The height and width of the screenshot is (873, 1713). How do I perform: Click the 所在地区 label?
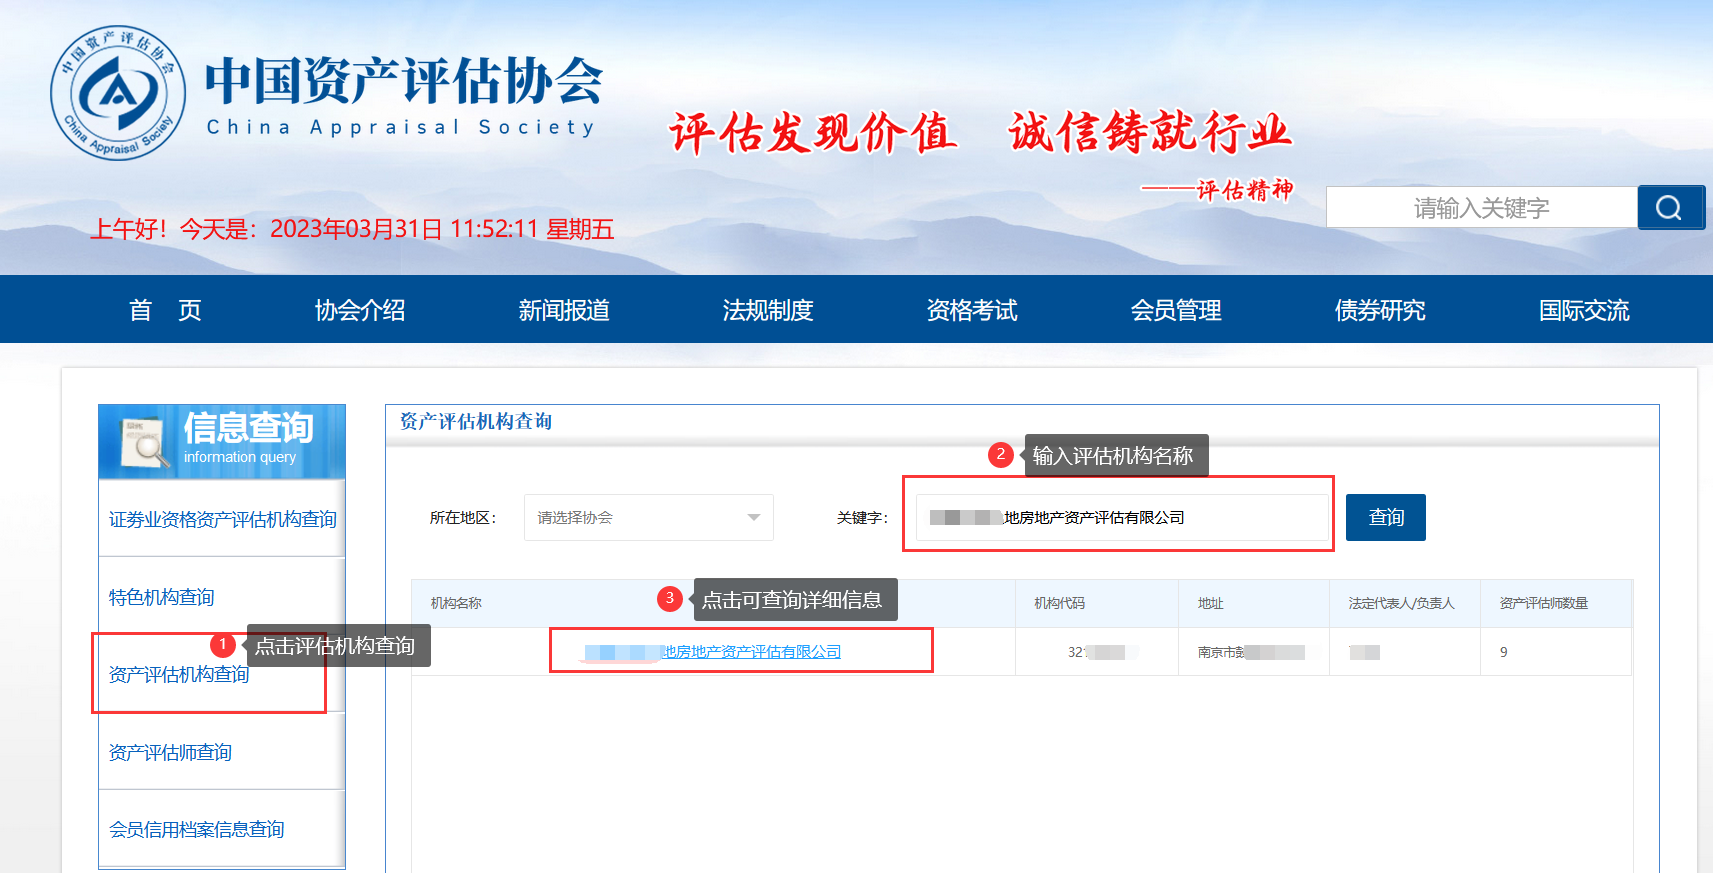pyautogui.click(x=463, y=517)
